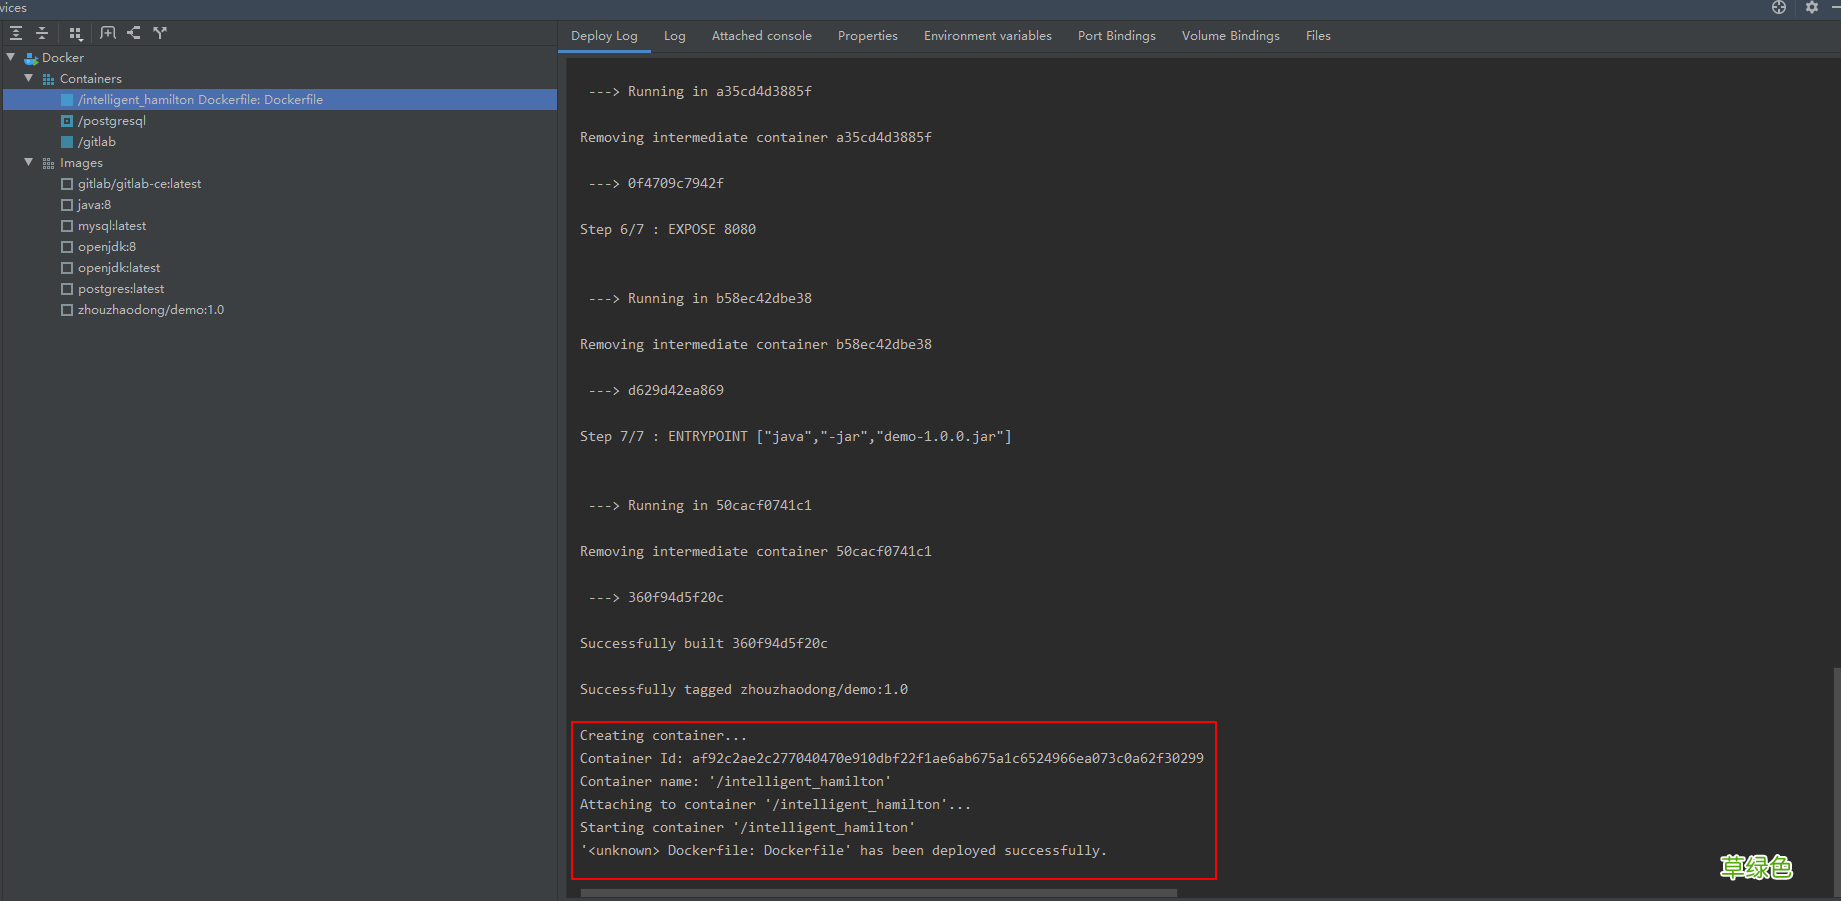Image resolution: width=1841 pixels, height=901 pixels.
Task: Open the Port Bindings tab
Action: (x=1116, y=36)
